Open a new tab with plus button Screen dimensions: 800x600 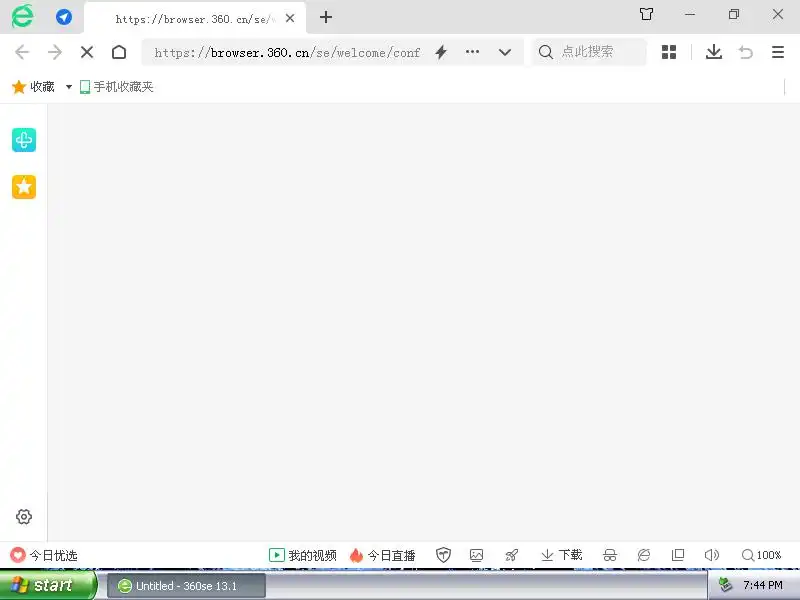326,17
